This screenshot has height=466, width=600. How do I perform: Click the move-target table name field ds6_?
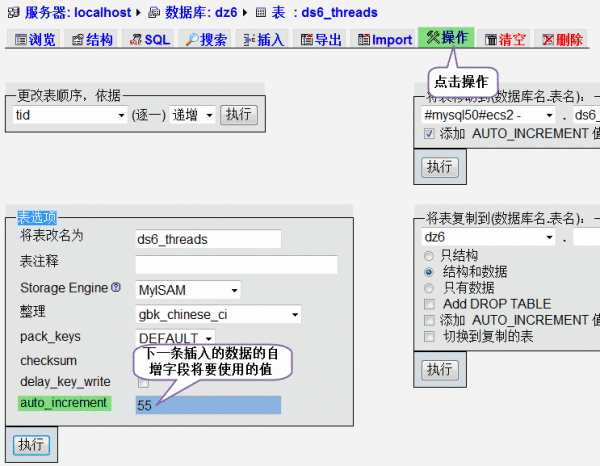click(x=587, y=115)
